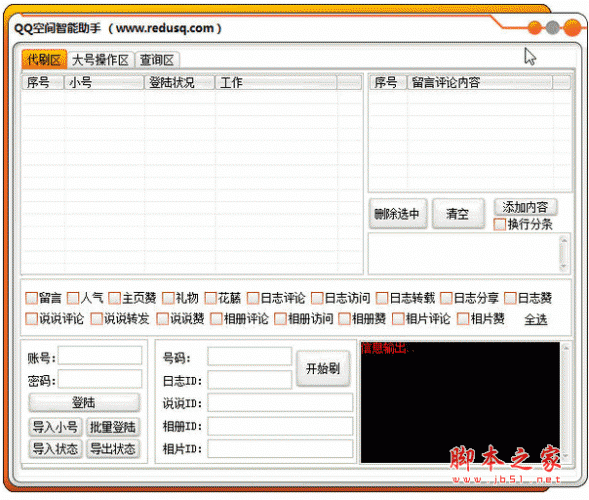Open the 查询区 tab
The height and width of the screenshot is (500, 589).
click(157, 60)
